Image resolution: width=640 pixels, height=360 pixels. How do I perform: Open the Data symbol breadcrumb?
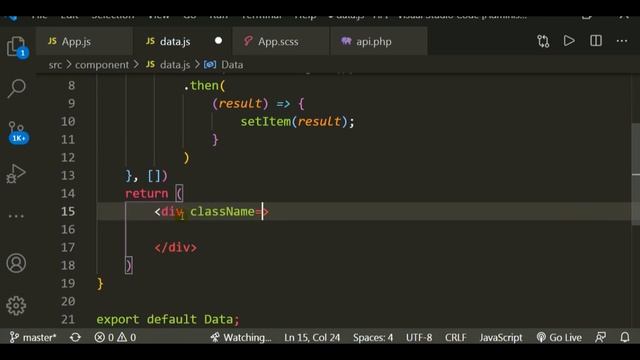point(224,65)
